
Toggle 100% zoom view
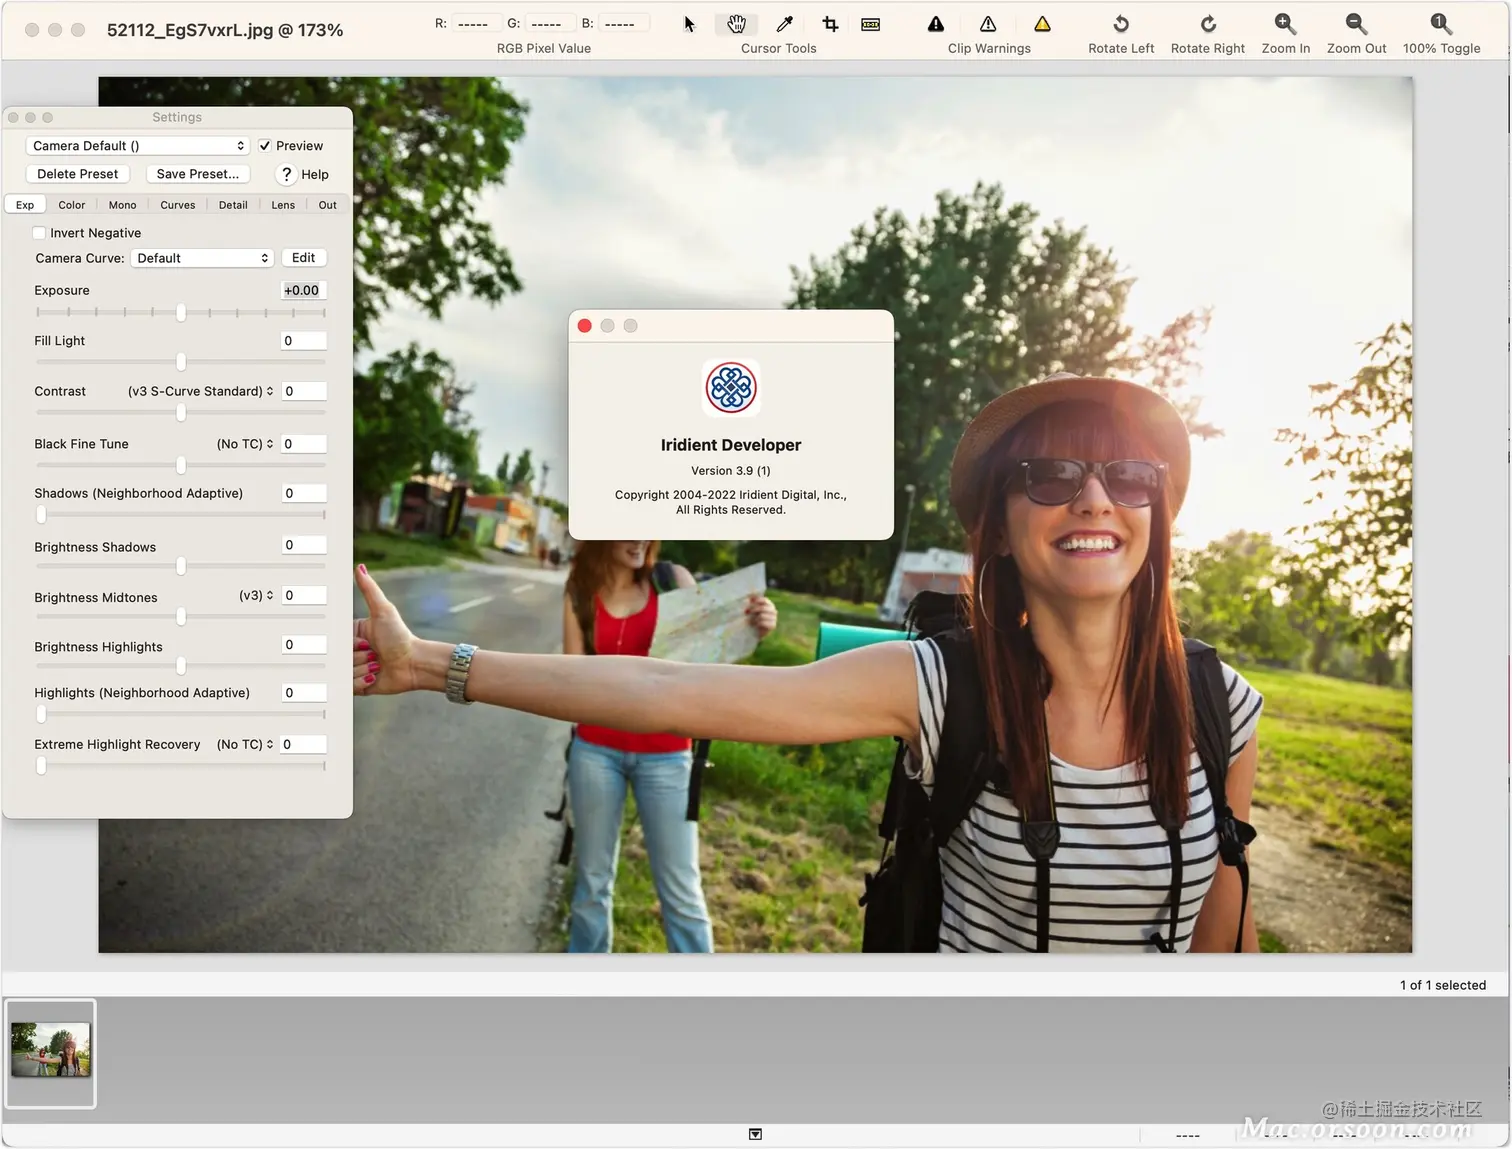click(1441, 24)
